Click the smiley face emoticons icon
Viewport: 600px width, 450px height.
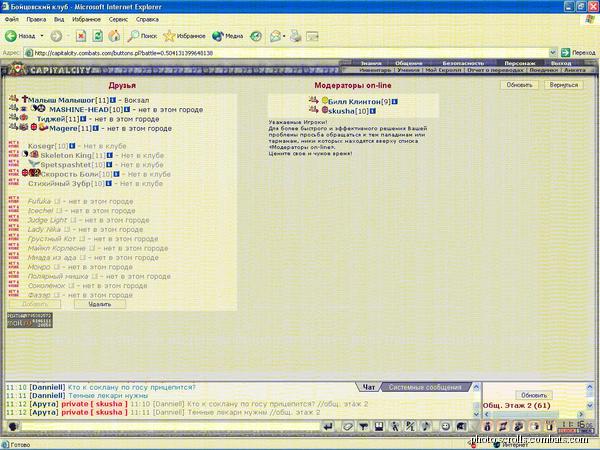click(x=445, y=426)
